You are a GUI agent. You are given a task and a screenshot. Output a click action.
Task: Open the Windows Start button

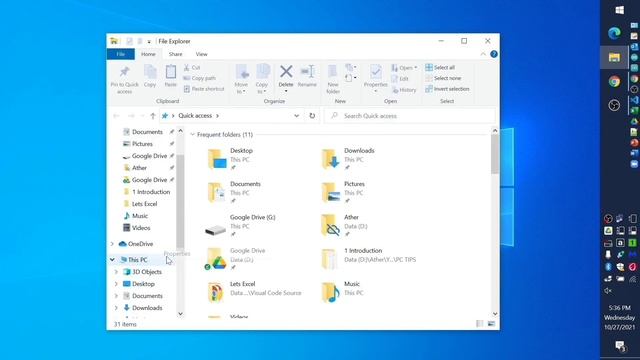pyautogui.click(x=619, y=10)
